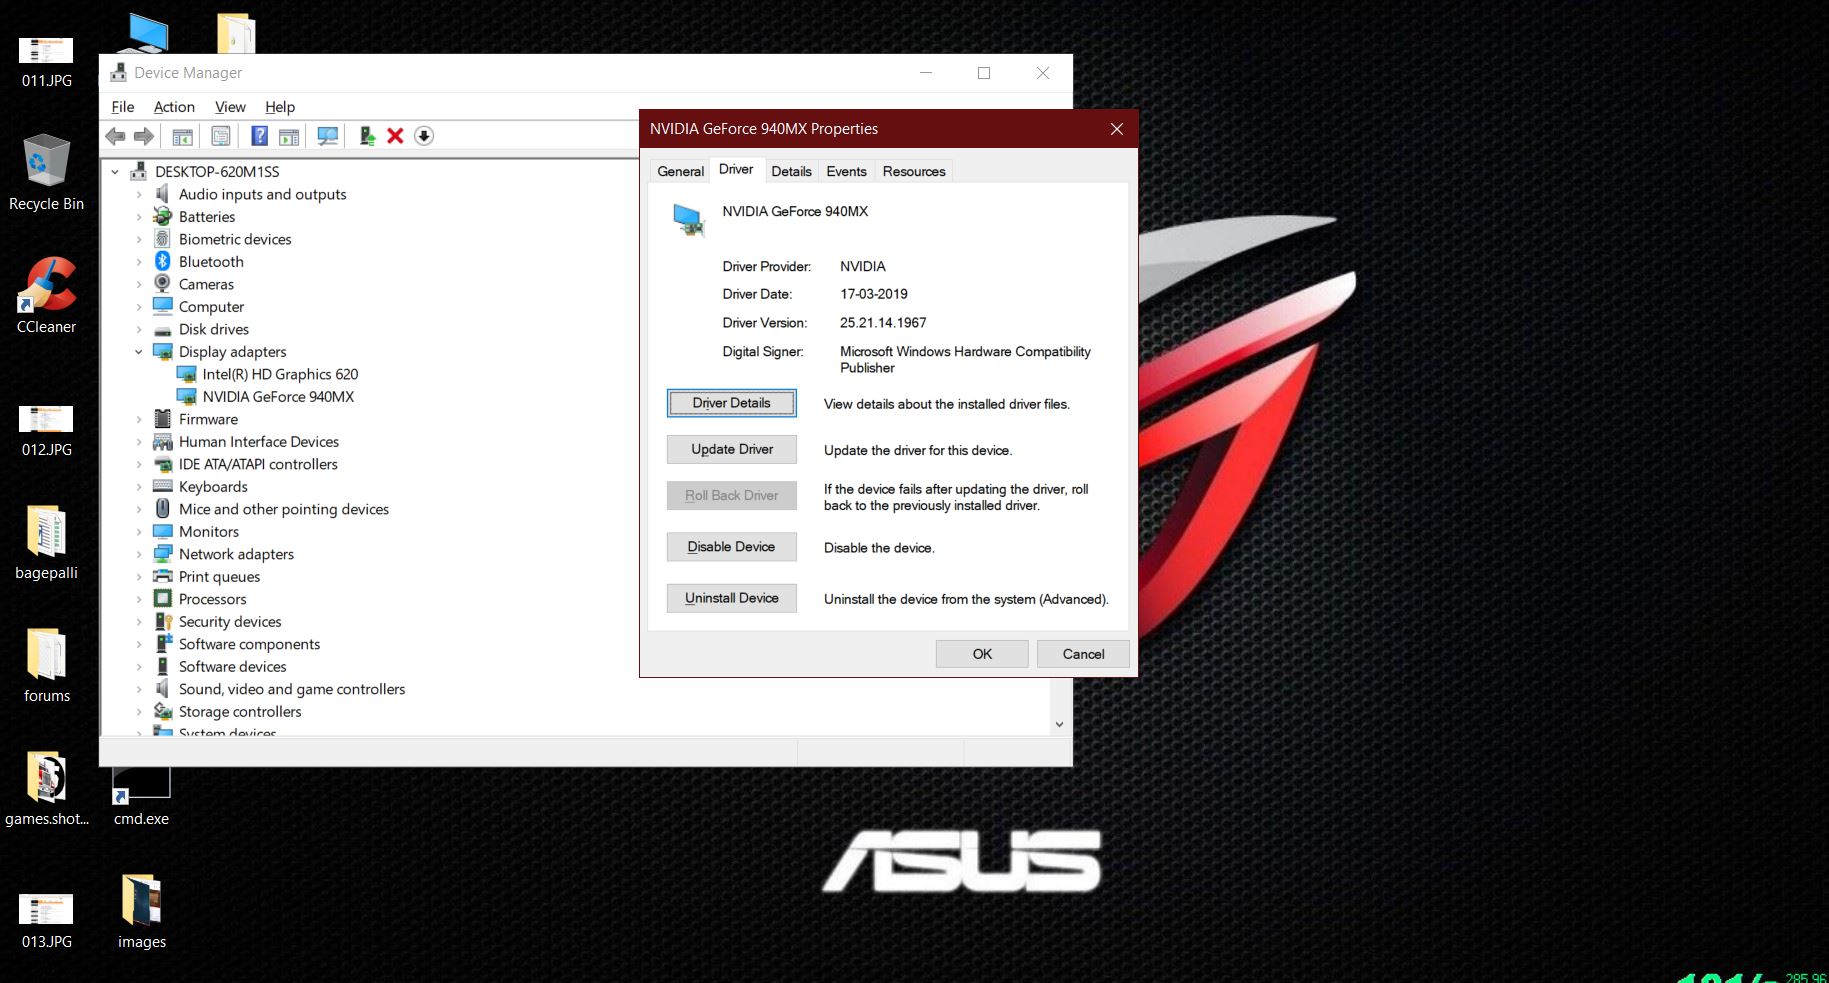The width and height of the screenshot is (1829, 983).
Task: Click OK in the properties dialog
Action: (982, 654)
